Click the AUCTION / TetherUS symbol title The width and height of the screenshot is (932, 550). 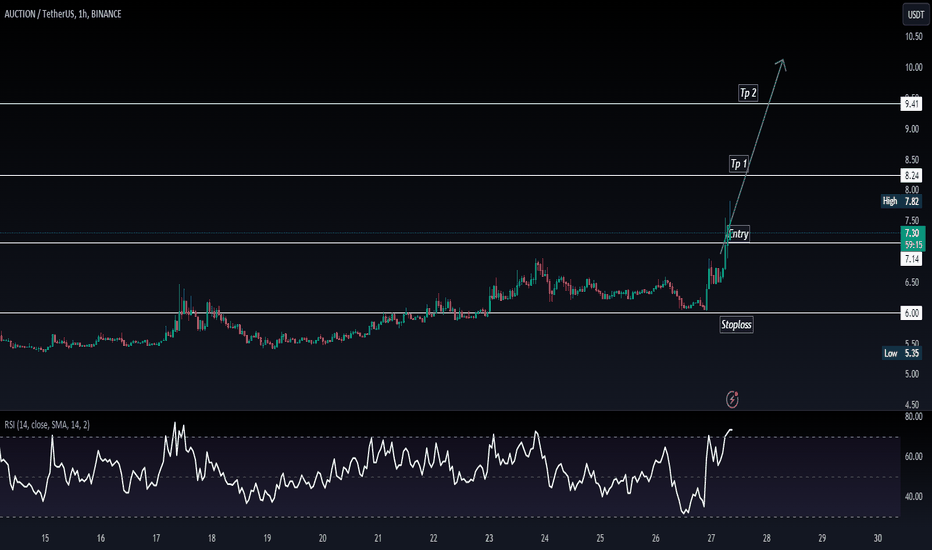coord(63,14)
